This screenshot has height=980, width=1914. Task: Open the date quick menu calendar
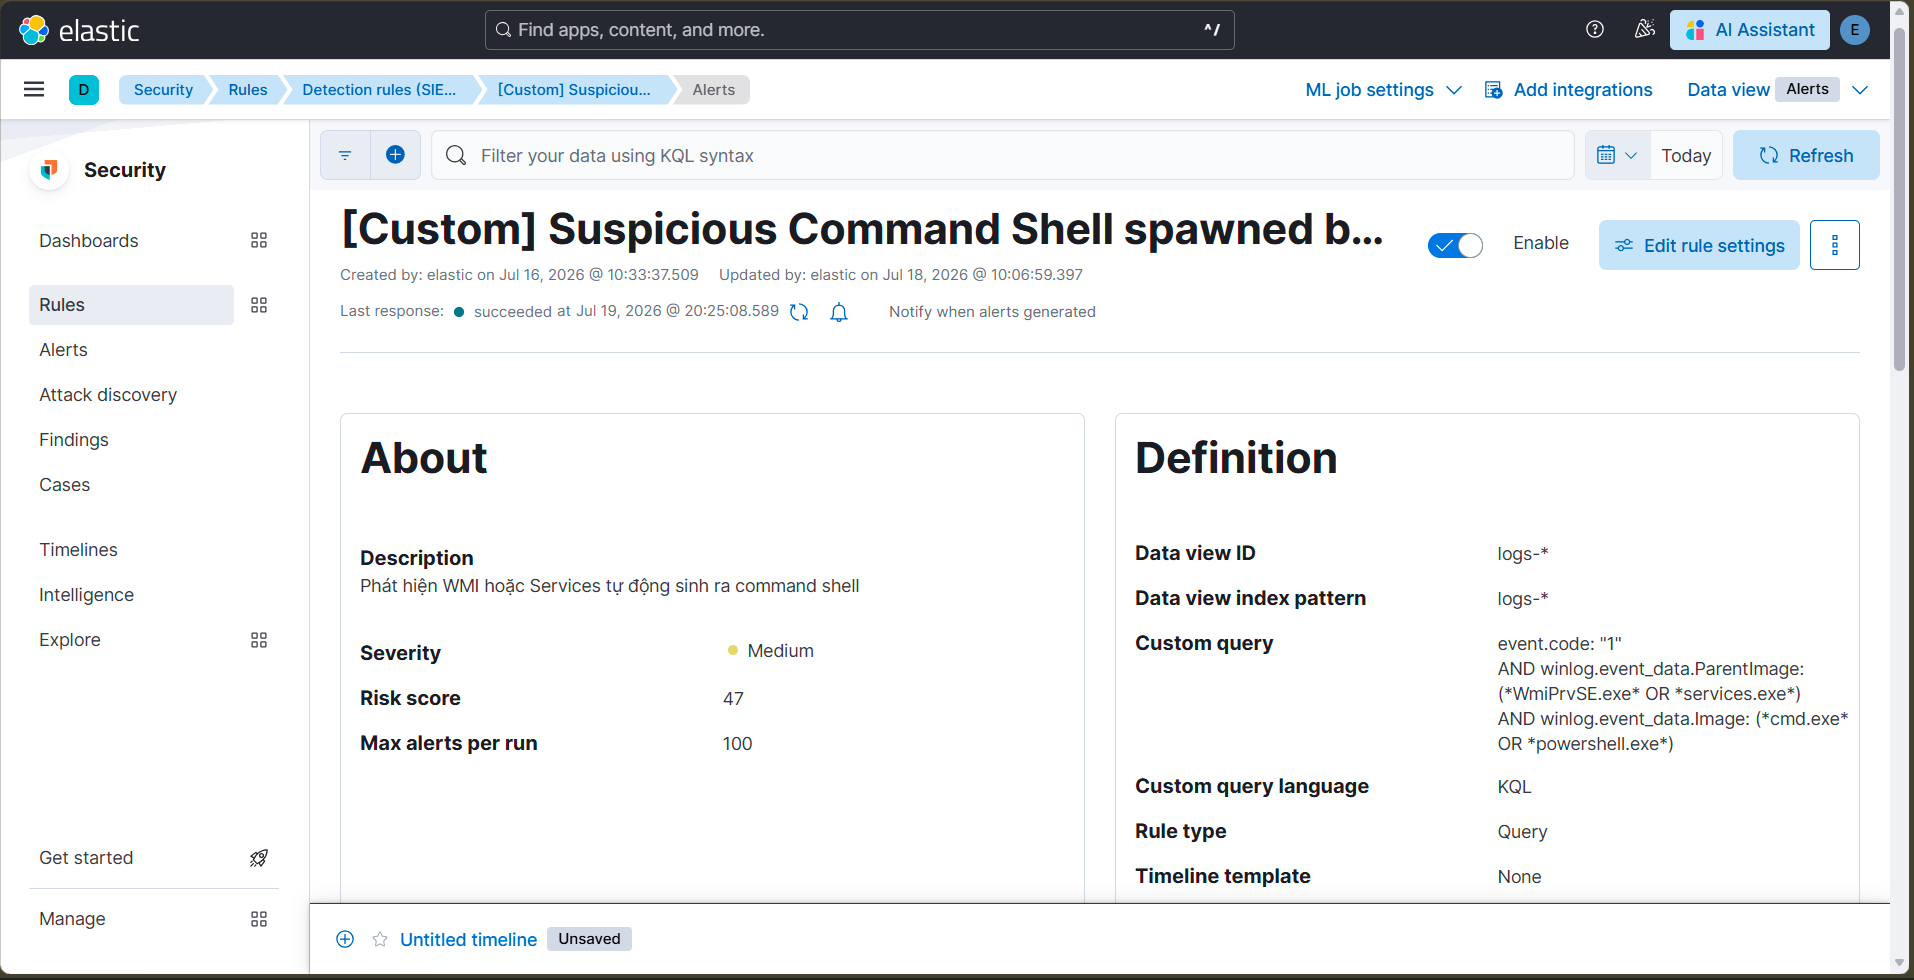pos(1617,155)
